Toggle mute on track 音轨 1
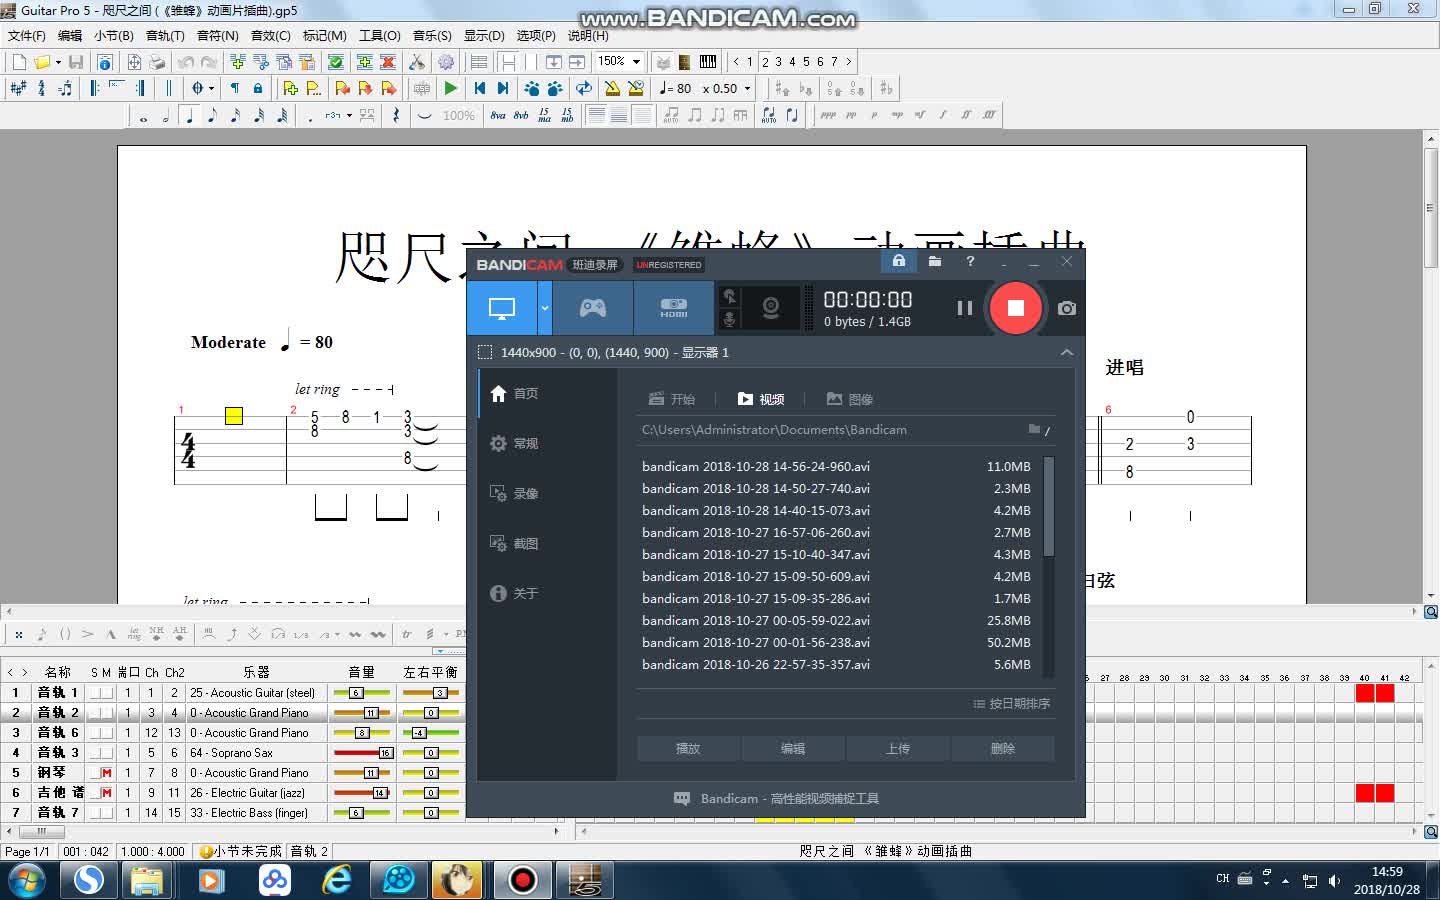 [x=107, y=692]
